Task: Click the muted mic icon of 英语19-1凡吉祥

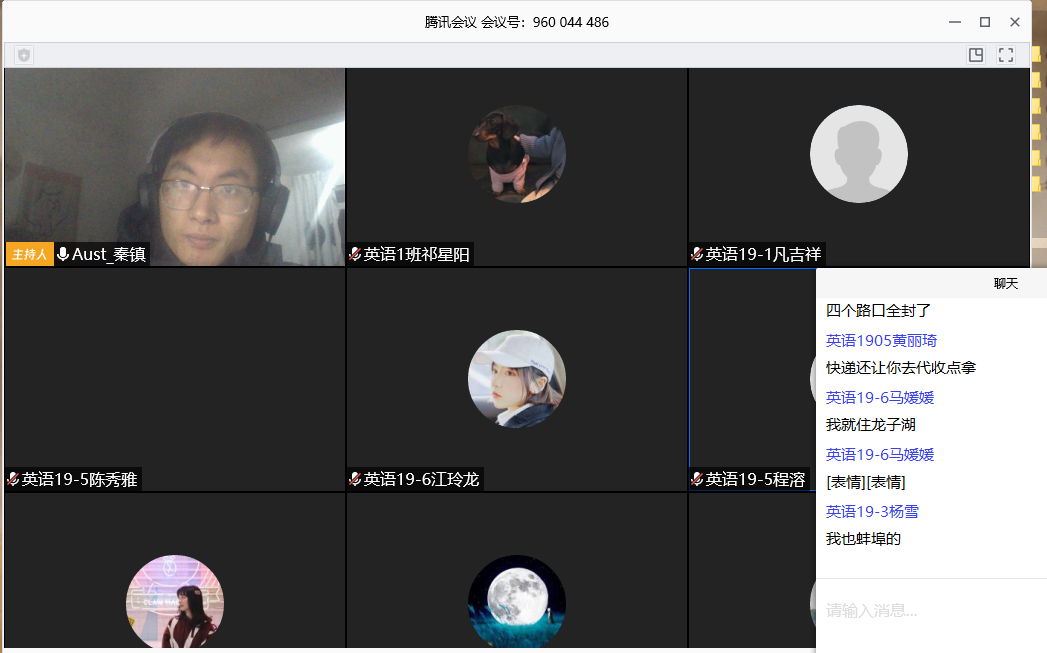Action: coord(697,255)
